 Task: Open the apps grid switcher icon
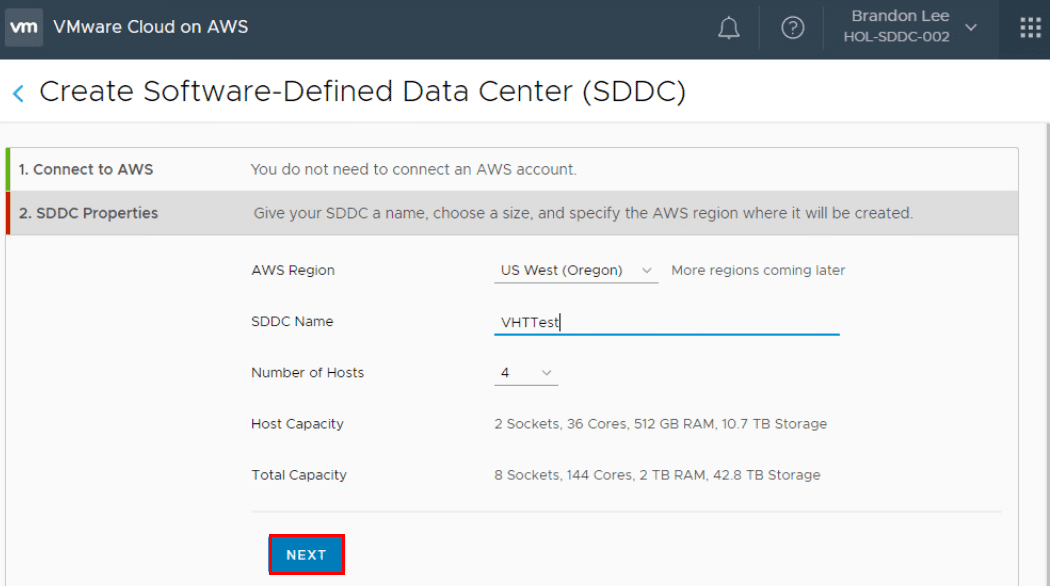click(x=1030, y=28)
